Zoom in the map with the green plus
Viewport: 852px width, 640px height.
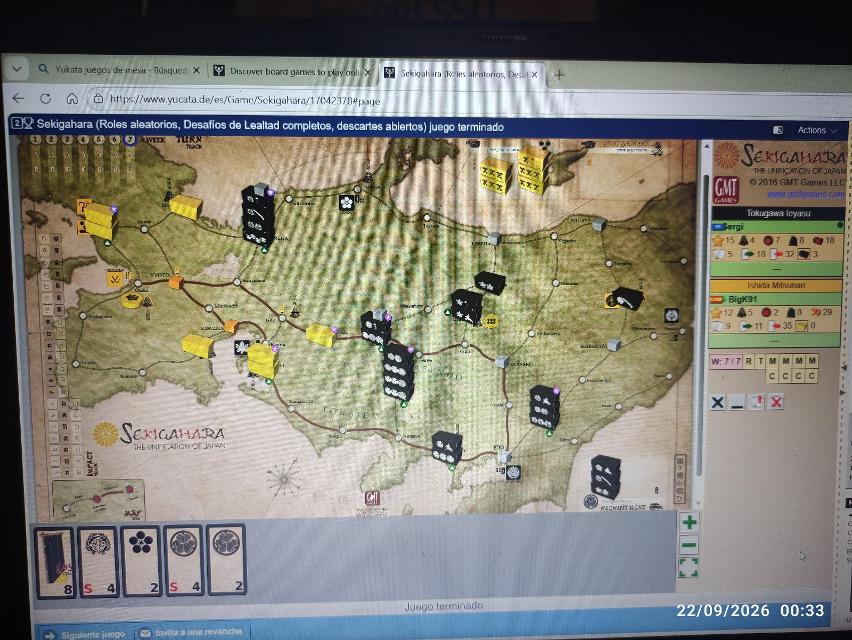[x=689, y=523]
